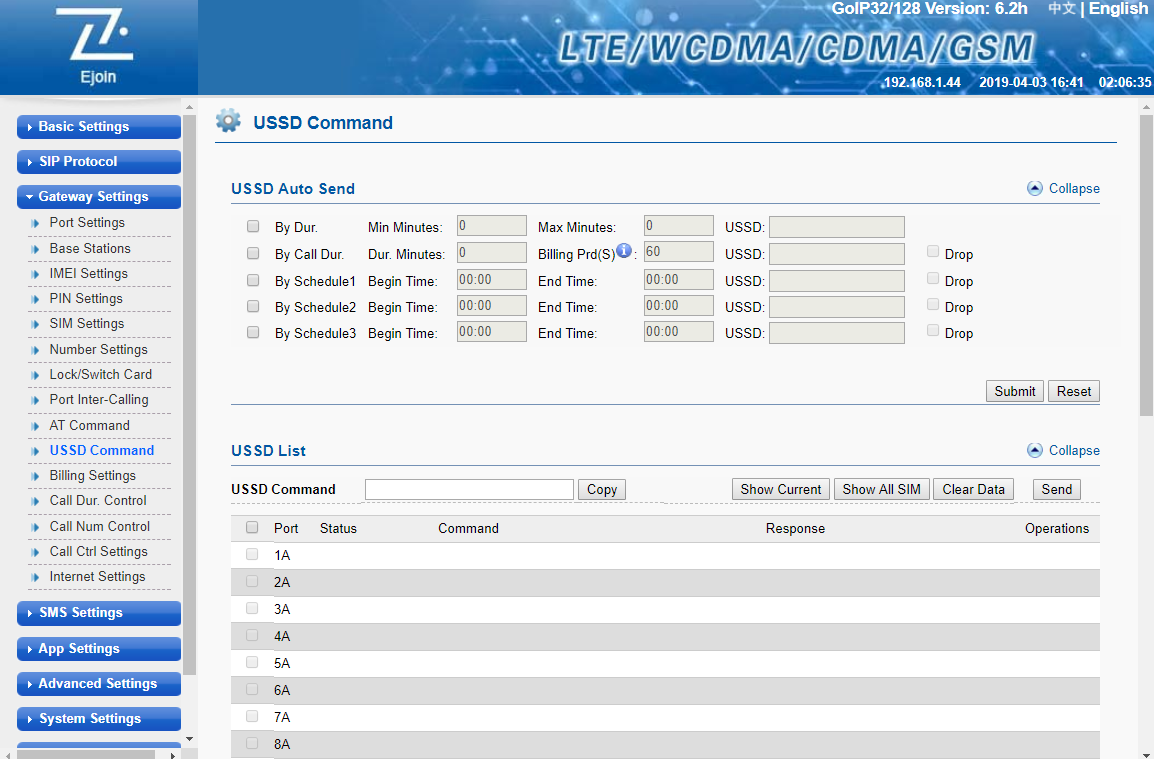Click collapse arrow icon for USSD List
1154x759 pixels.
(1035, 450)
